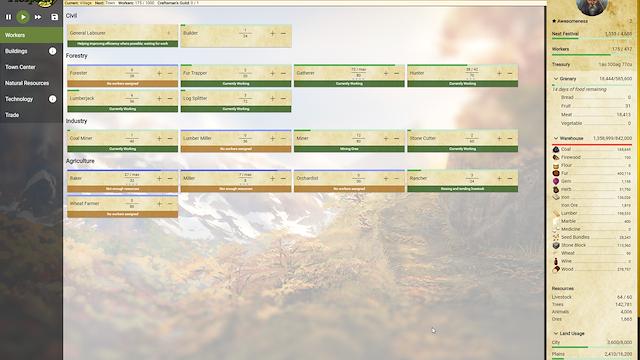The image size is (640, 360).
Task: Click the Stone Block resource icon
Action: click(x=556, y=245)
